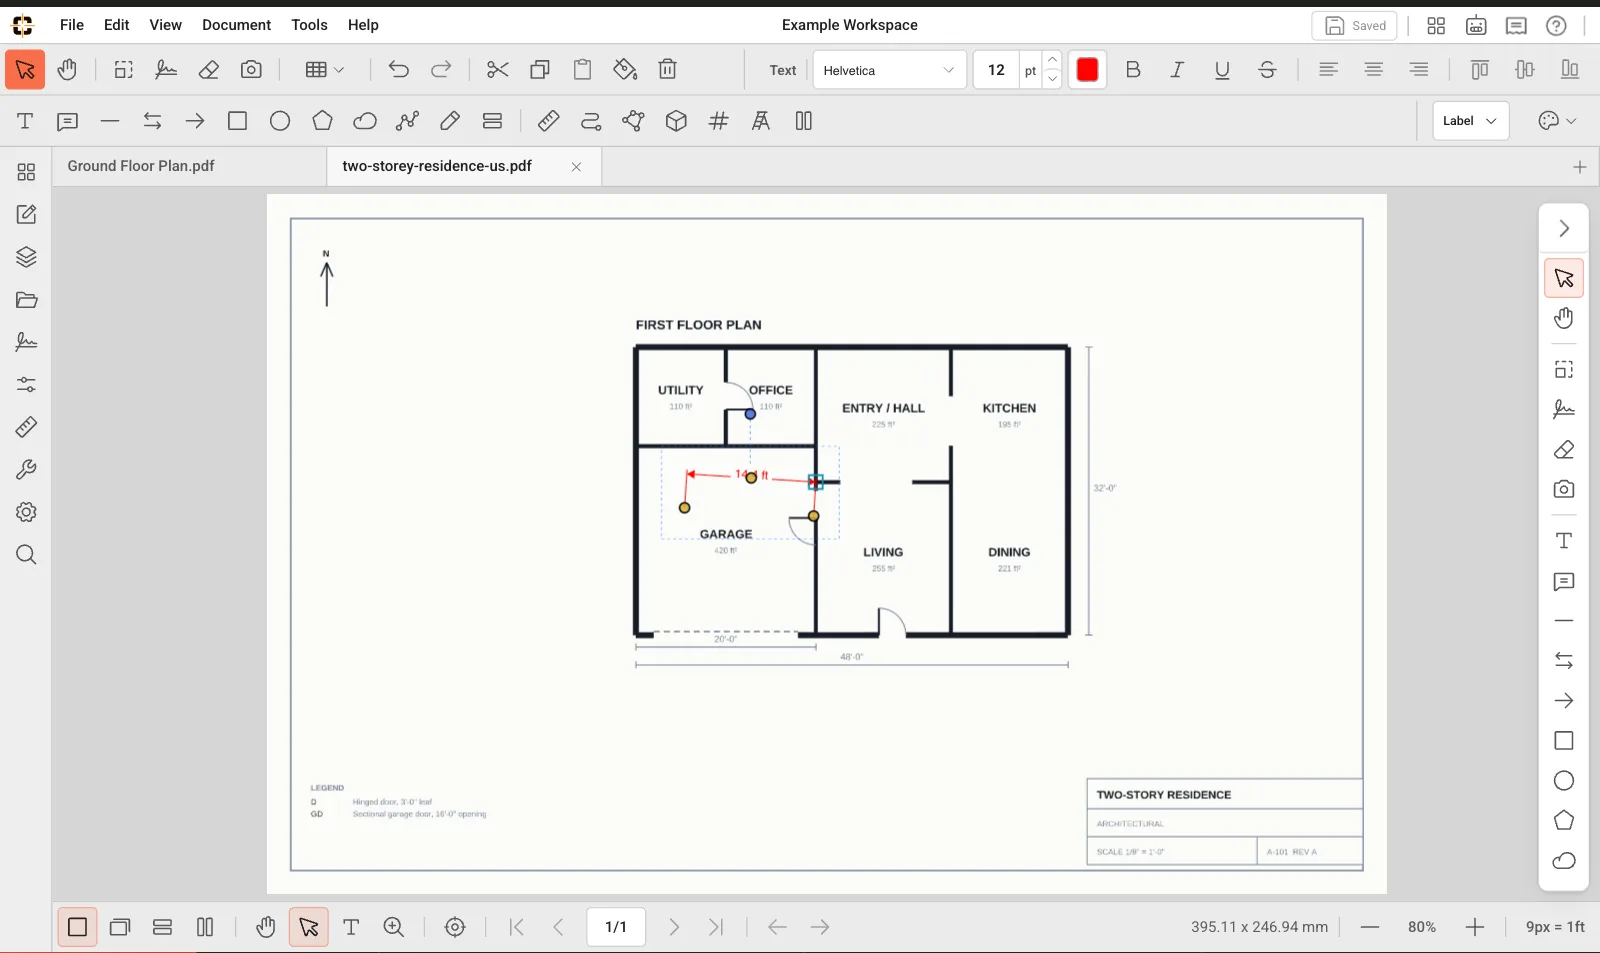Screen dimensions: 1600x953
Task: Toggle strikethrough text formatting
Action: point(1267,70)
